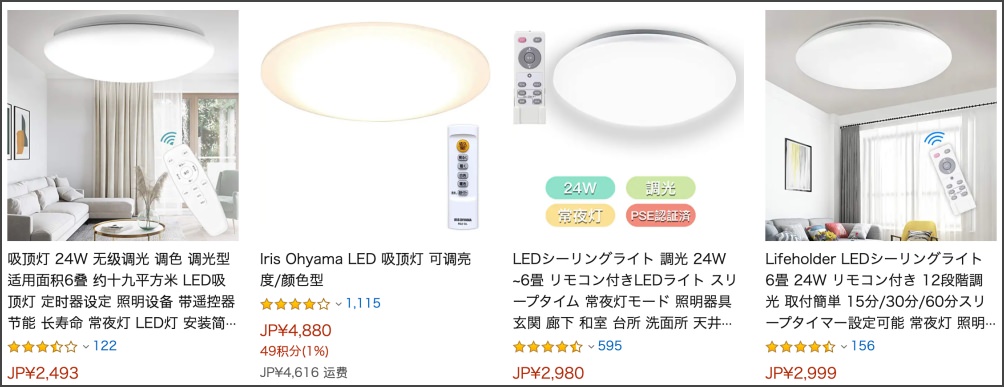Viewport: 1004px width, 387px height.
Task: Expand rating dropdown arrow next to 122
Action: (86, 347)
